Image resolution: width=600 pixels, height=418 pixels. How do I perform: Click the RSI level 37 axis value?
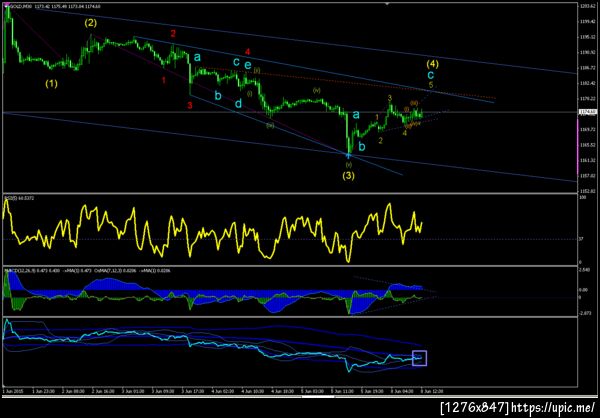coord(582,239)
